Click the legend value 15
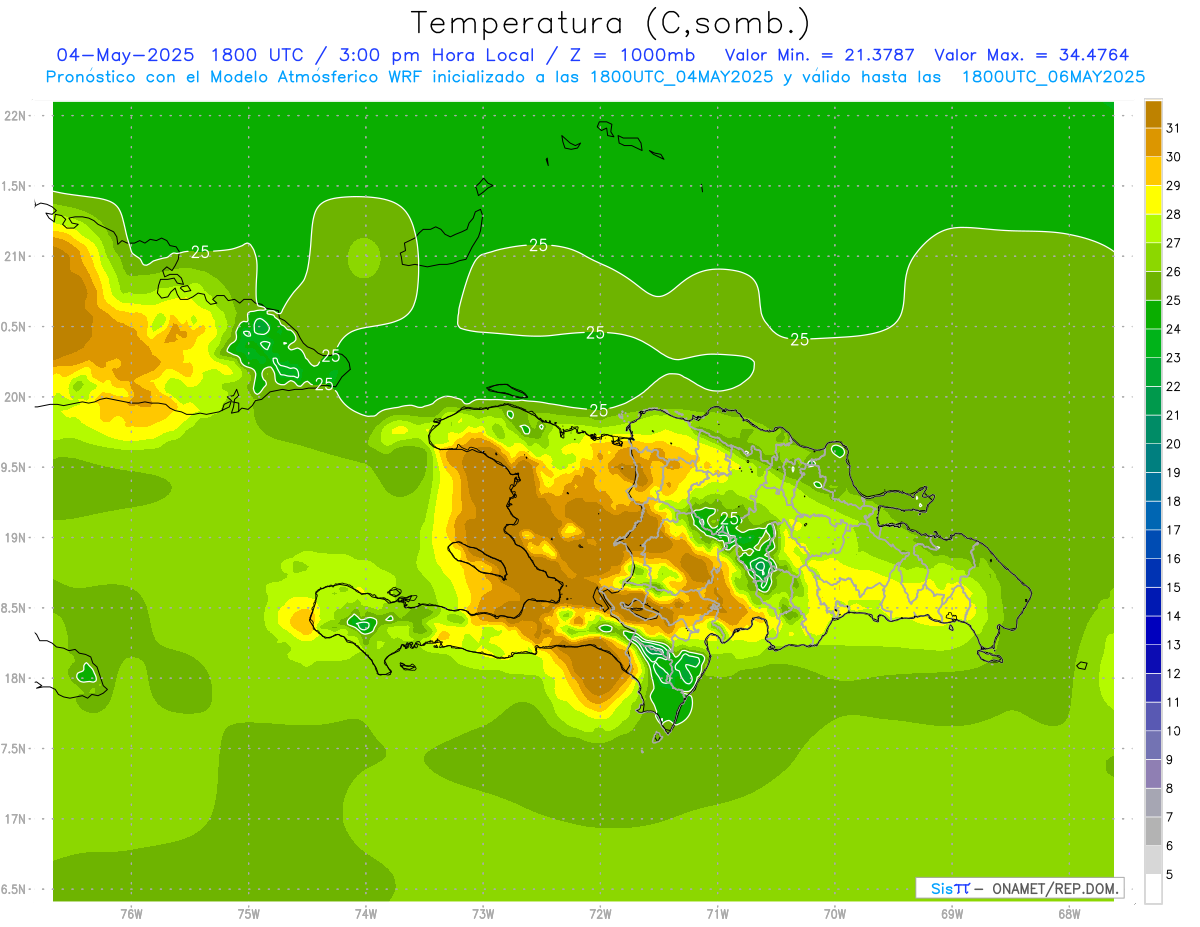The height and width of the screenshot is (927, 1200). click(x=1173, y=587)
